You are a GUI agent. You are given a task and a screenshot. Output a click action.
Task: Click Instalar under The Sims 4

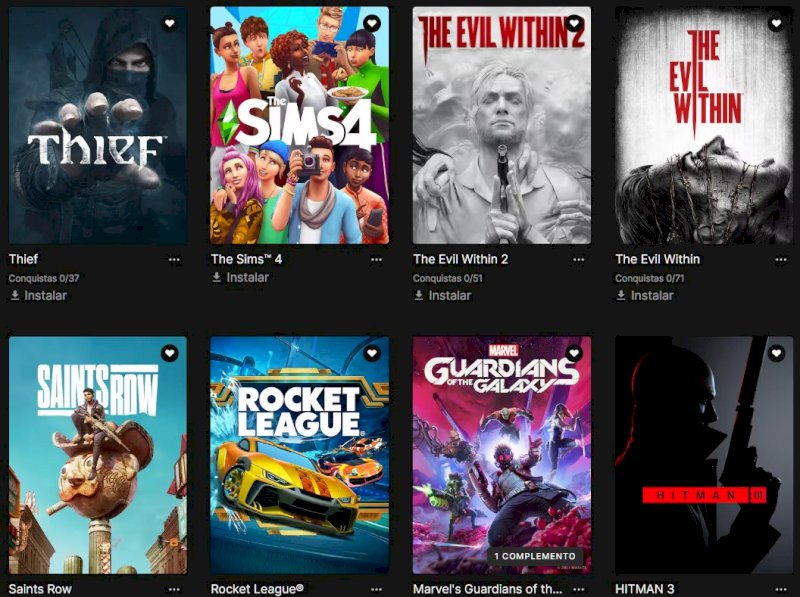241,277
